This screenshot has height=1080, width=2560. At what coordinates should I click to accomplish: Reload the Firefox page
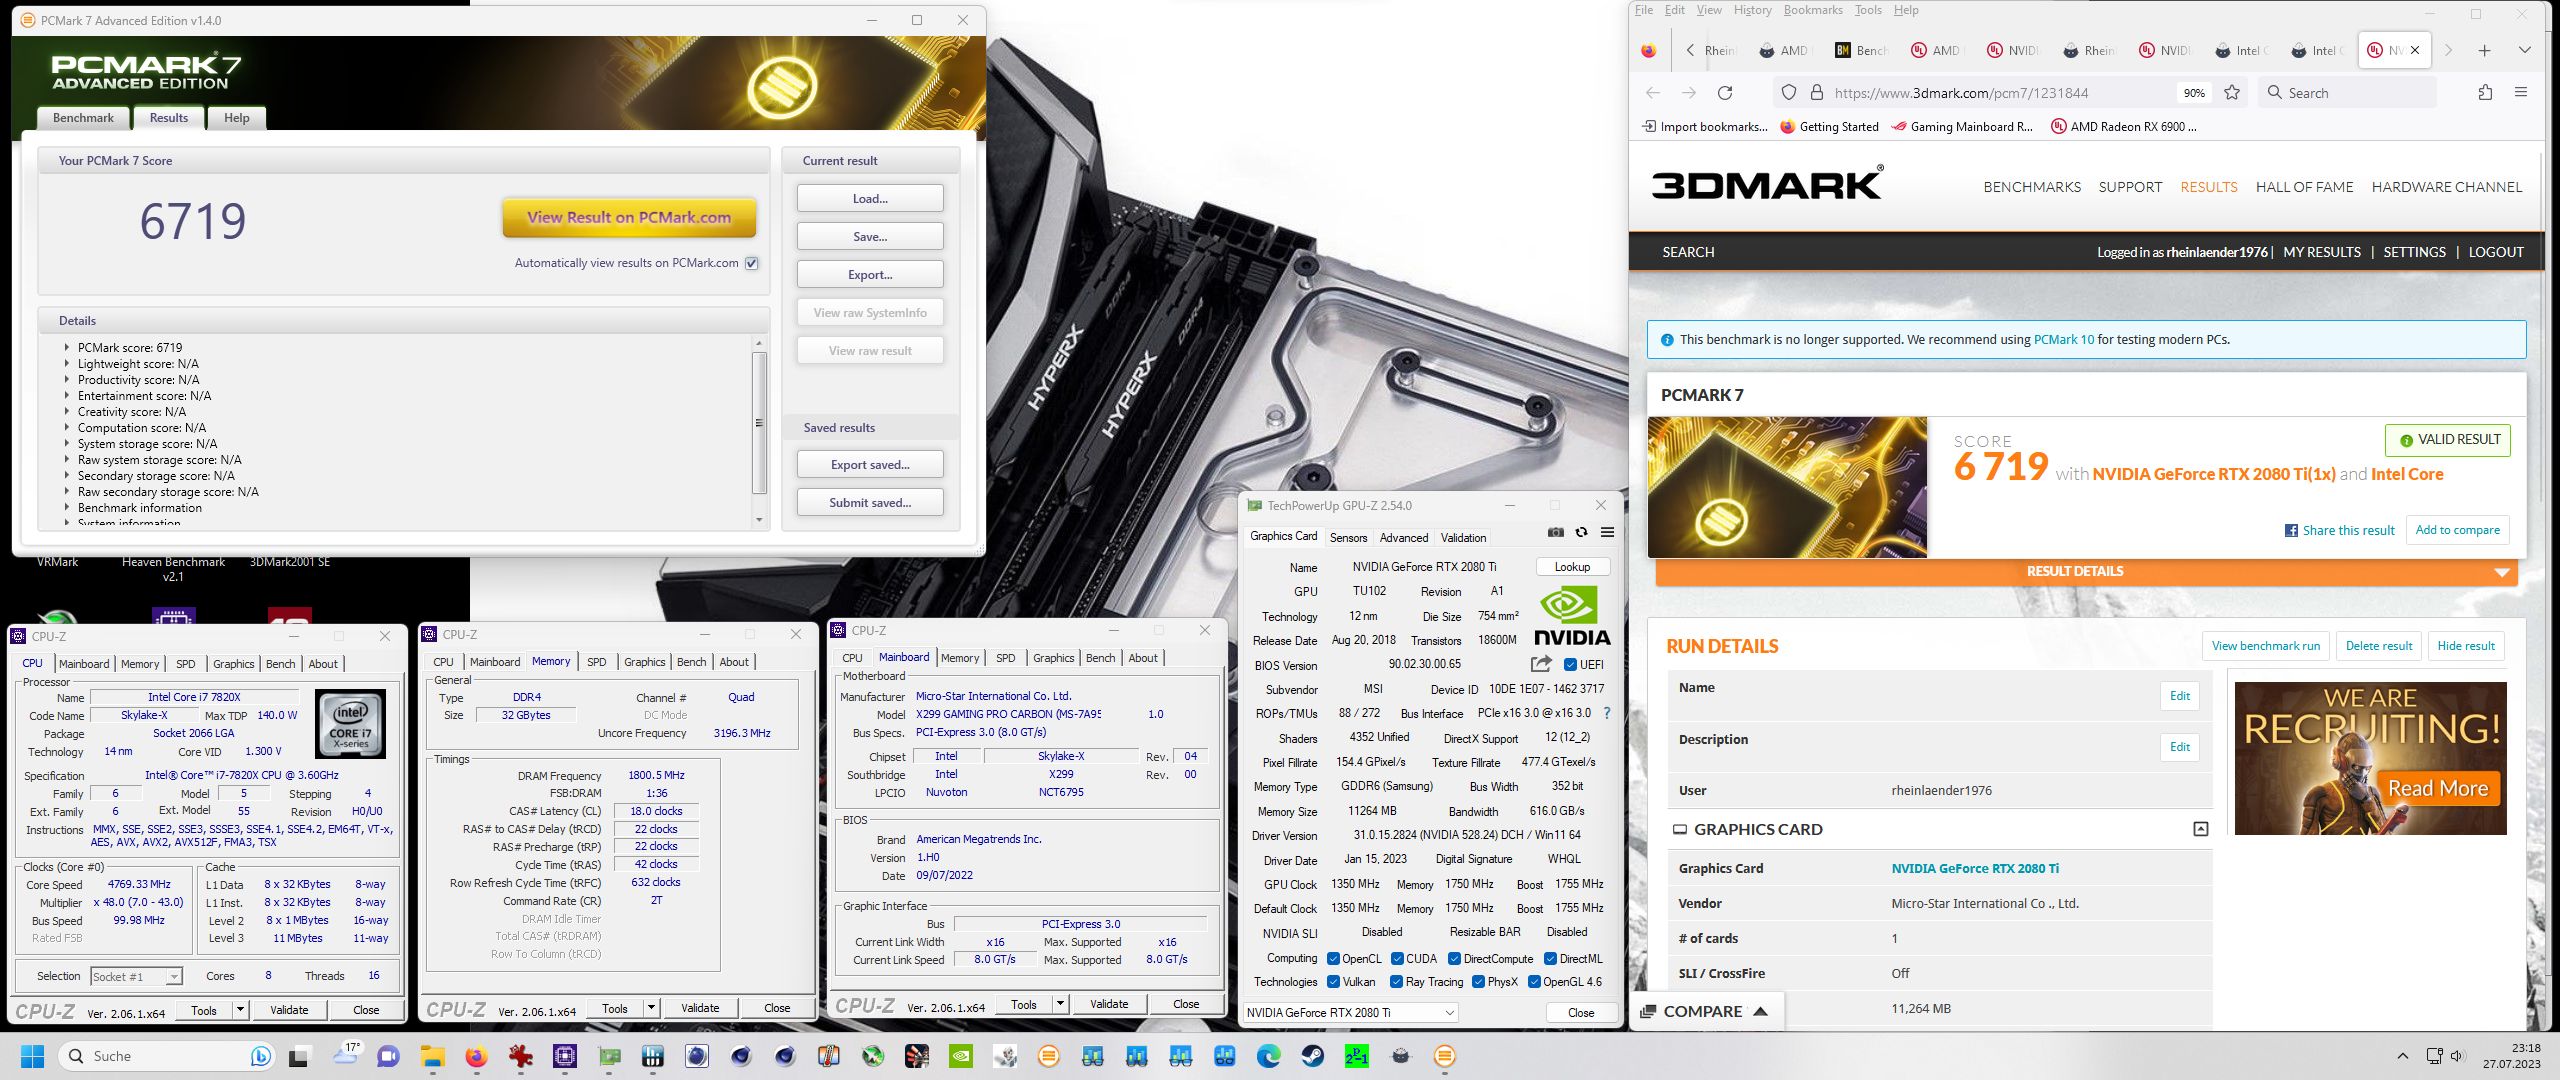click(x=1725, y=93)
